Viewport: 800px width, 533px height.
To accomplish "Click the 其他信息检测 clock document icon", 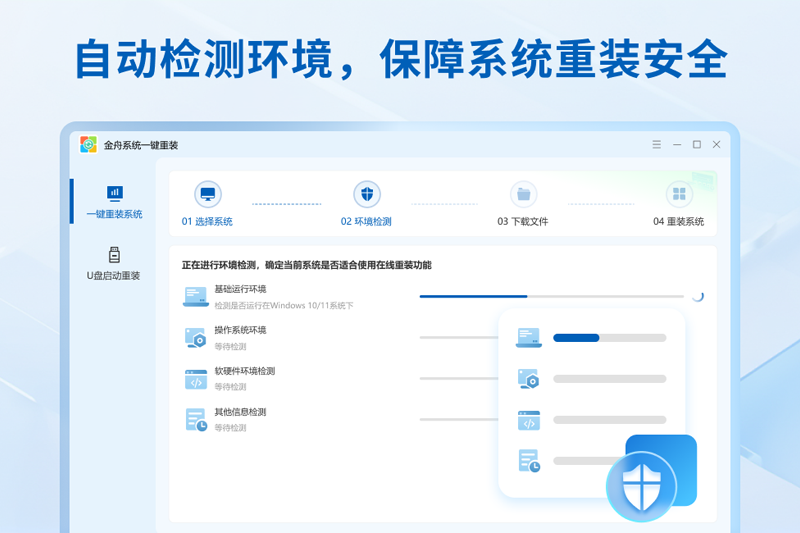I will tap(195, 420).
